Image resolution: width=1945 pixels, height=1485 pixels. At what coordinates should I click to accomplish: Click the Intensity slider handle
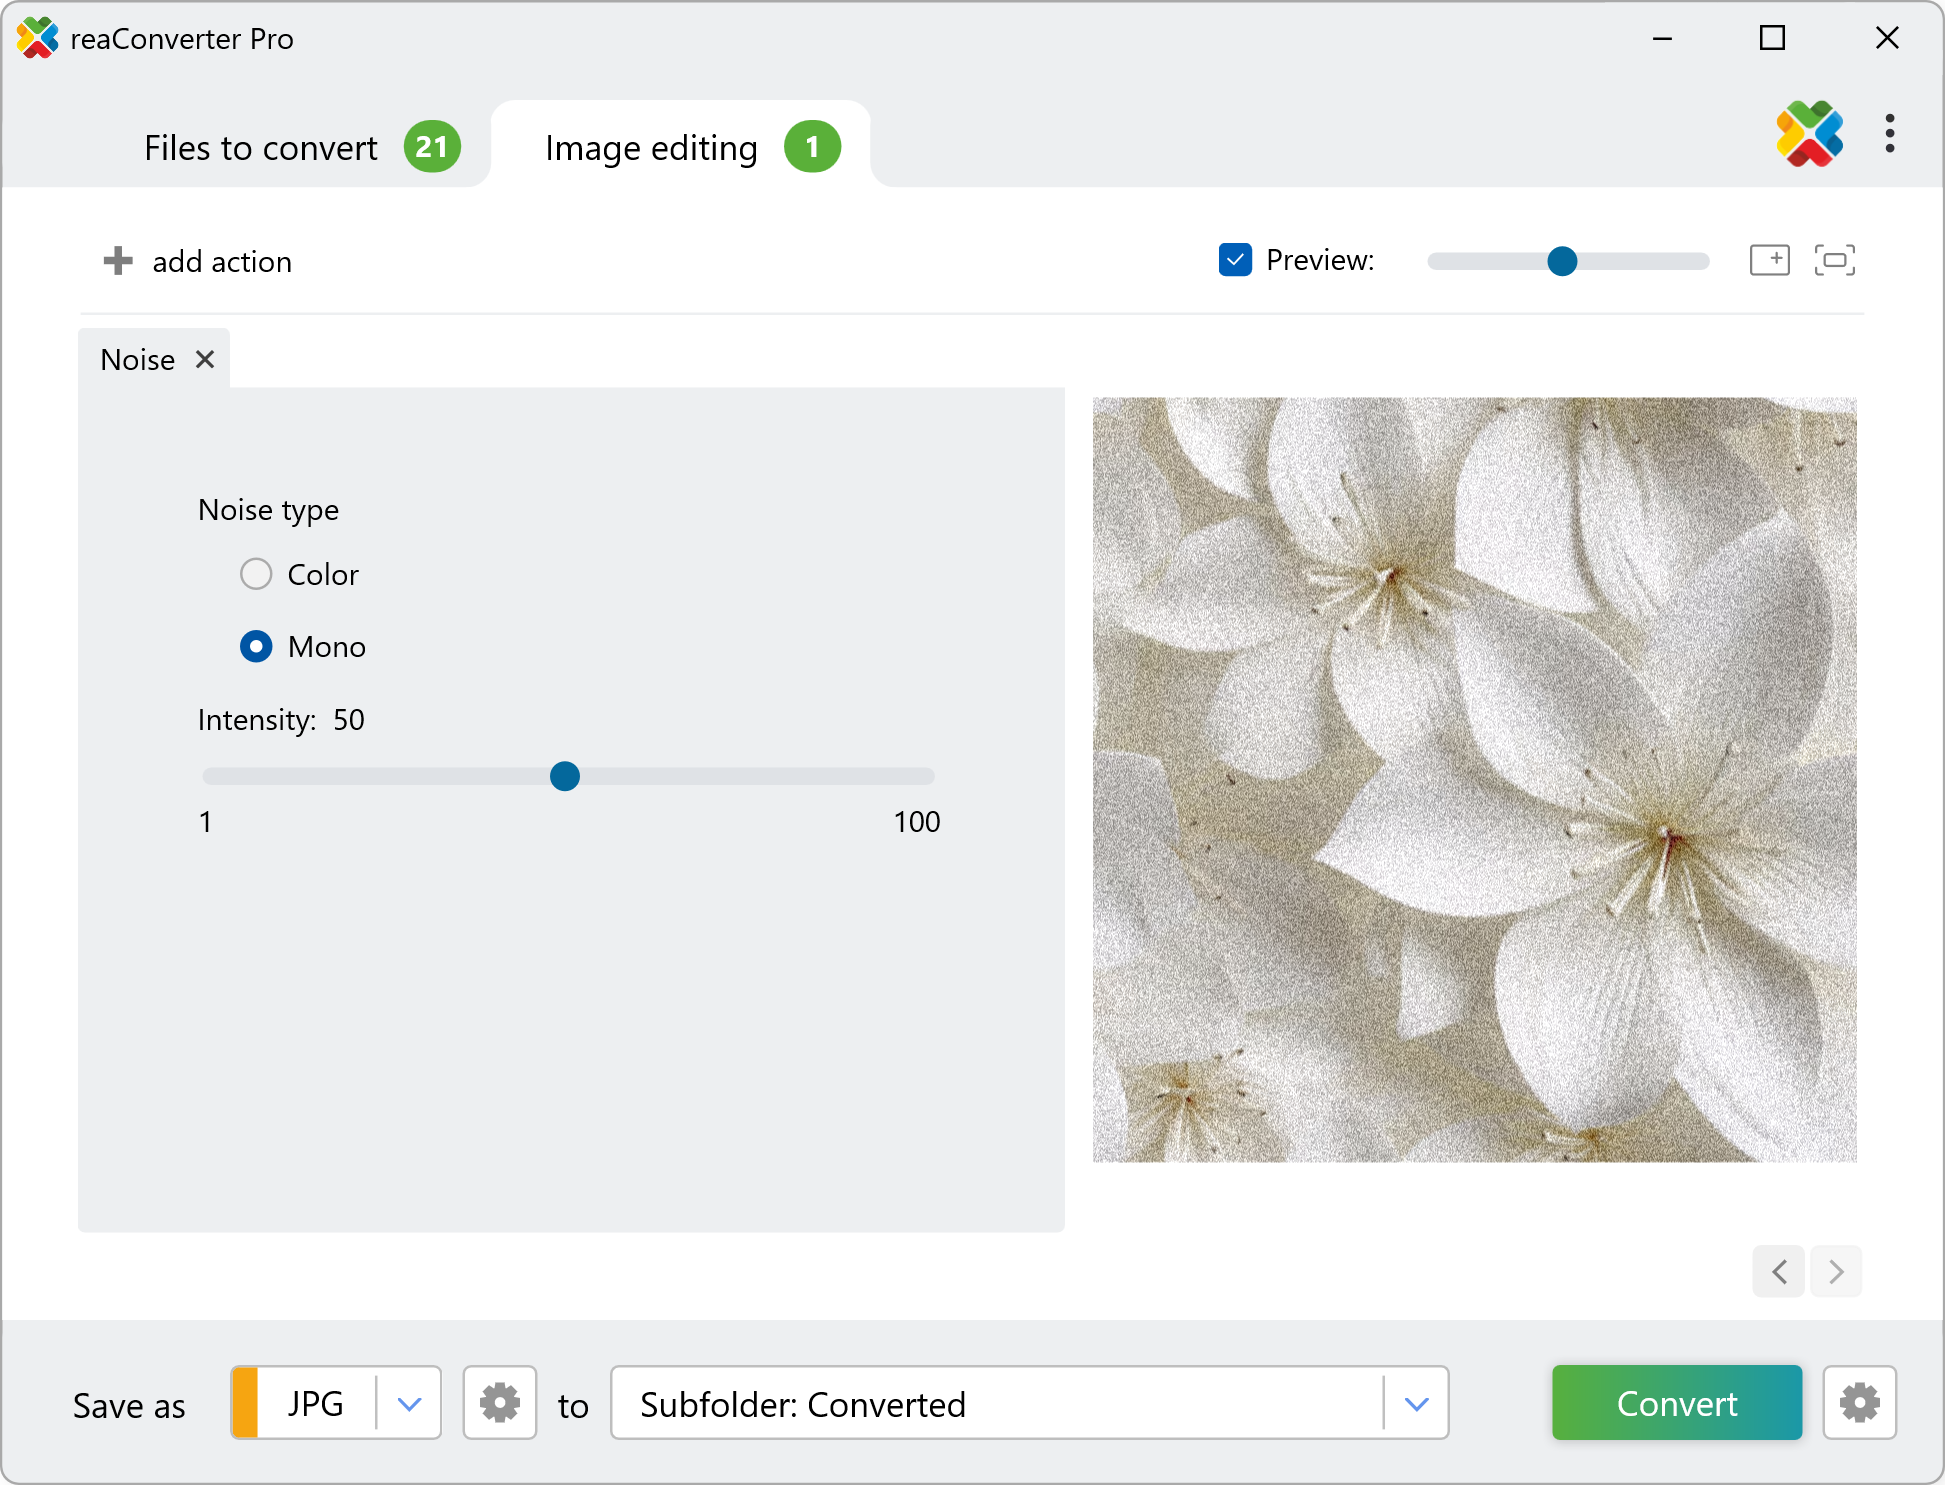[x=565, y=776]
